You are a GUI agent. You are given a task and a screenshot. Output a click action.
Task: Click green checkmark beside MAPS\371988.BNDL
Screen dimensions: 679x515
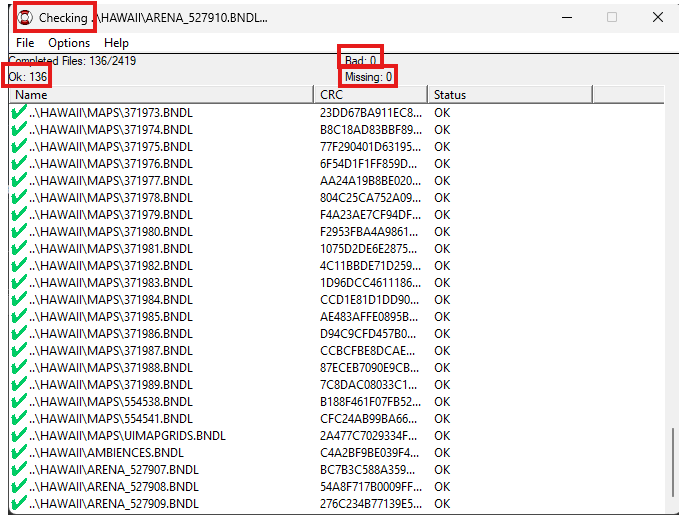coord(19,368)
